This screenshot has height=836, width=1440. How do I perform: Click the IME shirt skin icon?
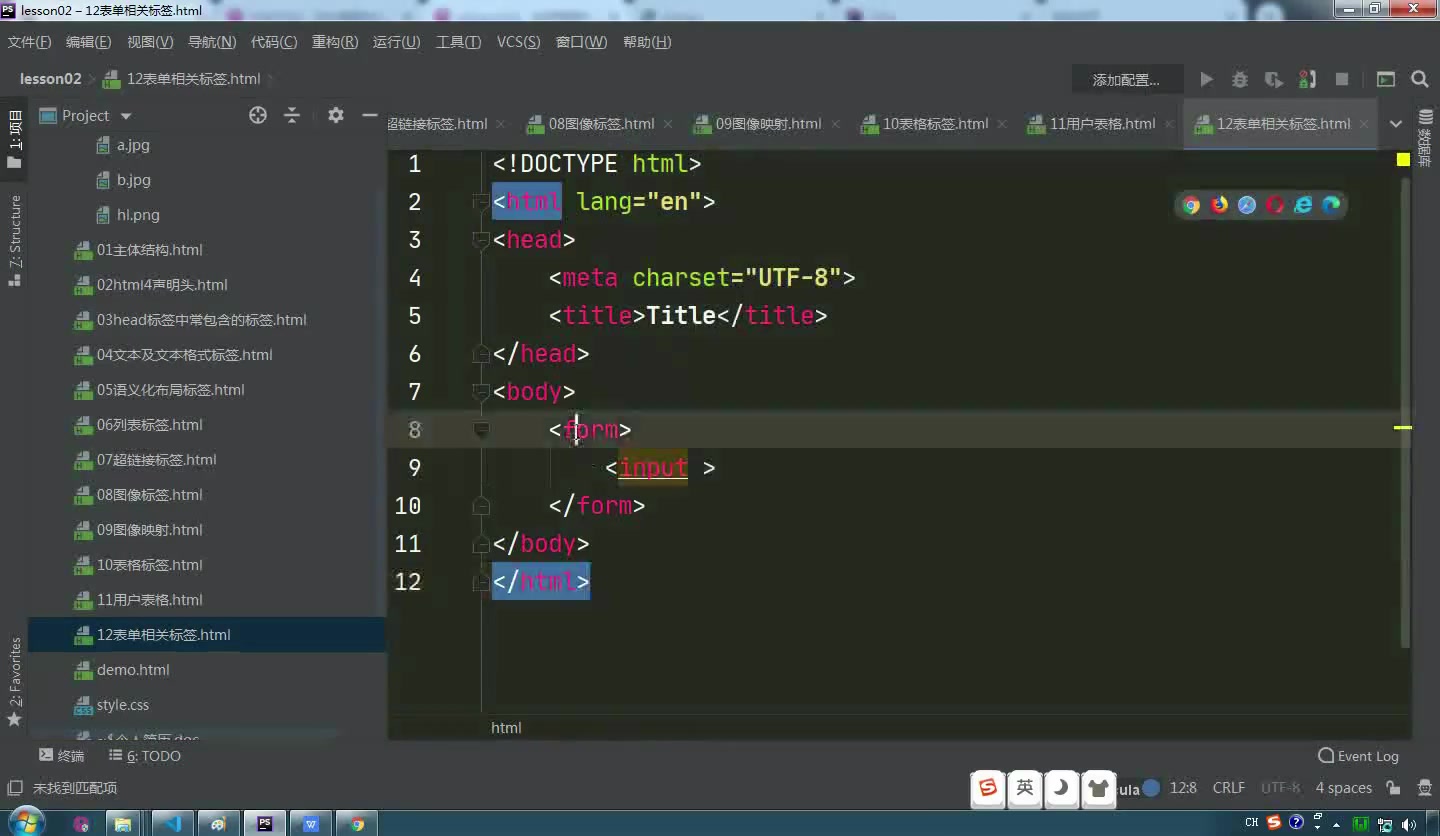pos(1098,788)
